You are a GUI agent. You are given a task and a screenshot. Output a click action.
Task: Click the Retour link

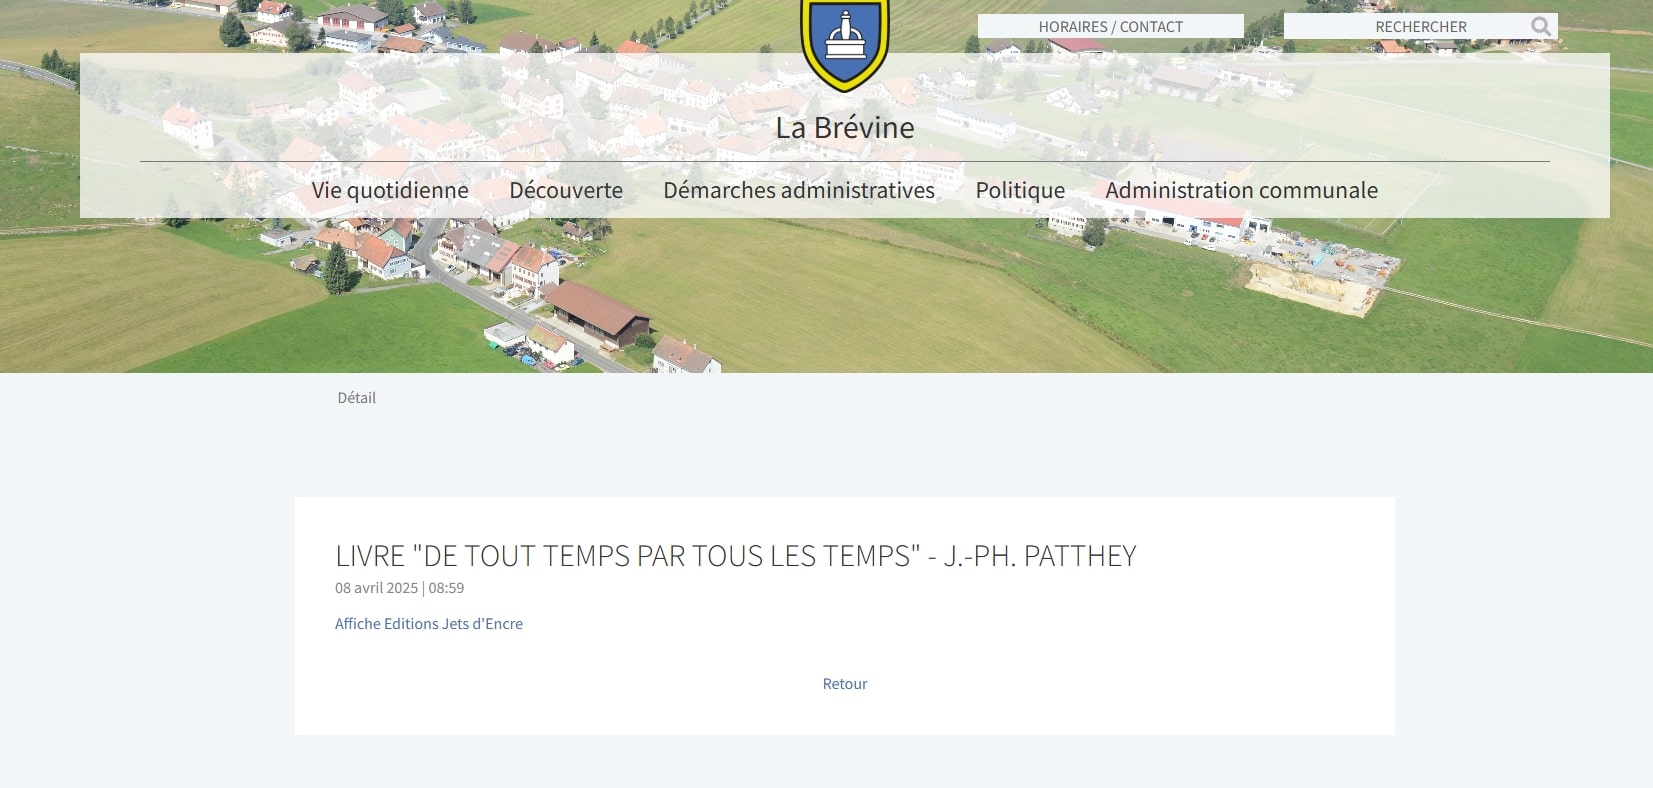click(845, 684)
